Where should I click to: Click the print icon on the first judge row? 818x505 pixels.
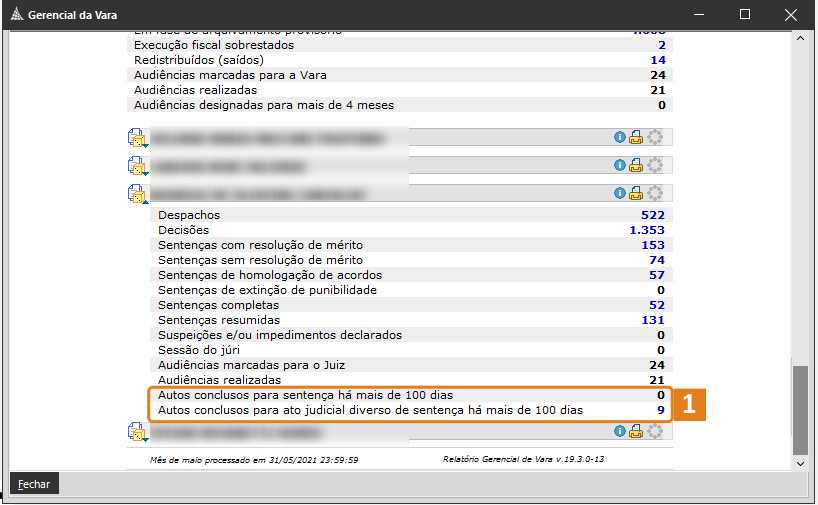(636, 137)
